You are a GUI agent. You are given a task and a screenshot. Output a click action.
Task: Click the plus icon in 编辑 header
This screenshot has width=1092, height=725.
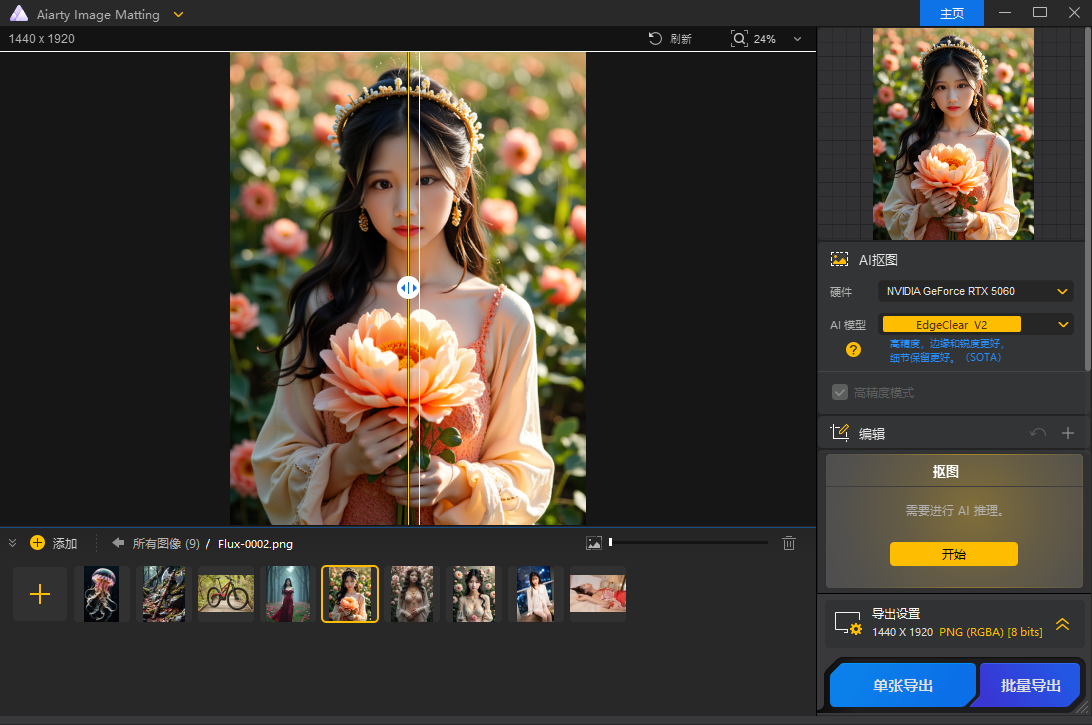coord(1068,432)
